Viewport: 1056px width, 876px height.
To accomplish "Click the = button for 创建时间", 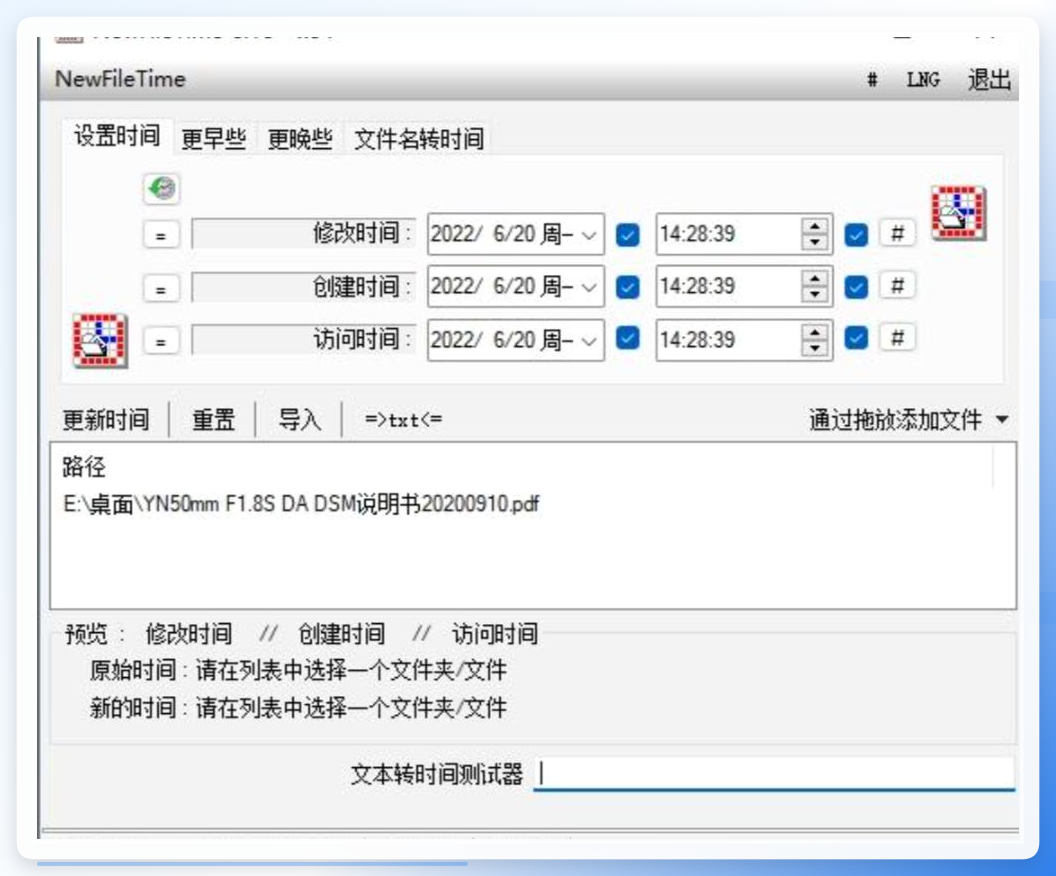I will click(161, 289).
